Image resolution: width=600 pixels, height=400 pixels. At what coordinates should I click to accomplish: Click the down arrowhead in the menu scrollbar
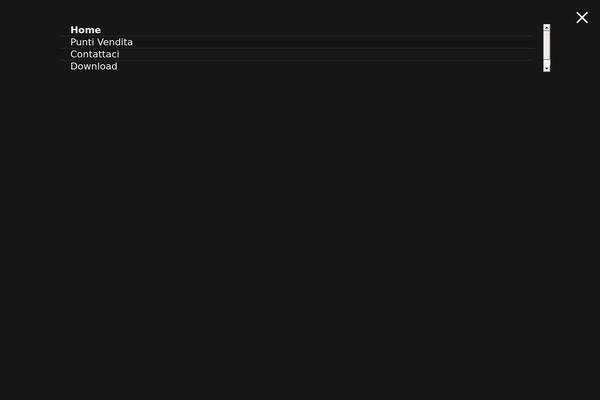pos(546,68)
